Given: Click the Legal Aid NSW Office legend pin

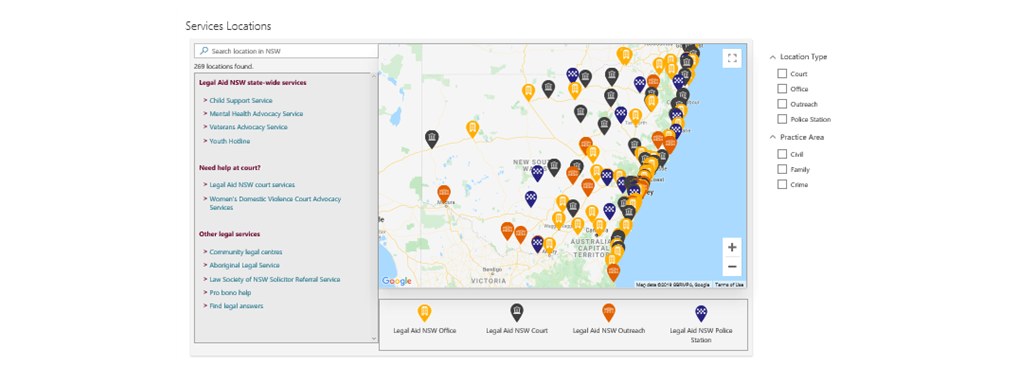Looking at the screenshot, I should (424, 313).
